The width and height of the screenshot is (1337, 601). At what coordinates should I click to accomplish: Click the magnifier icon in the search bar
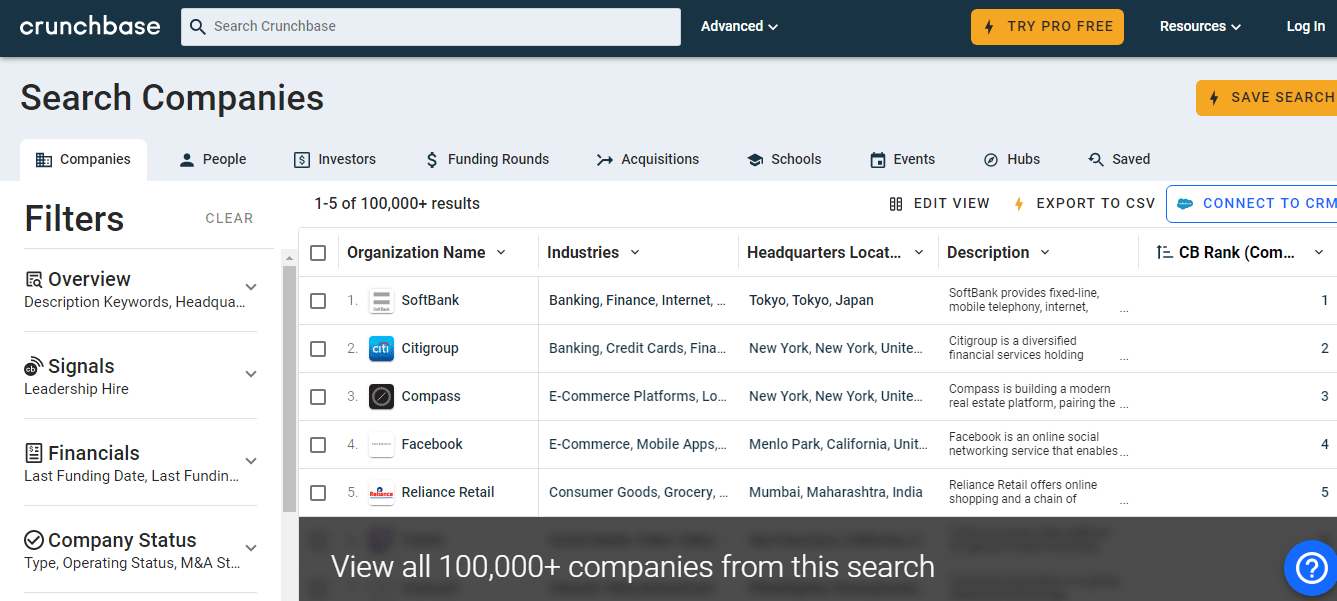pos(197,27)
